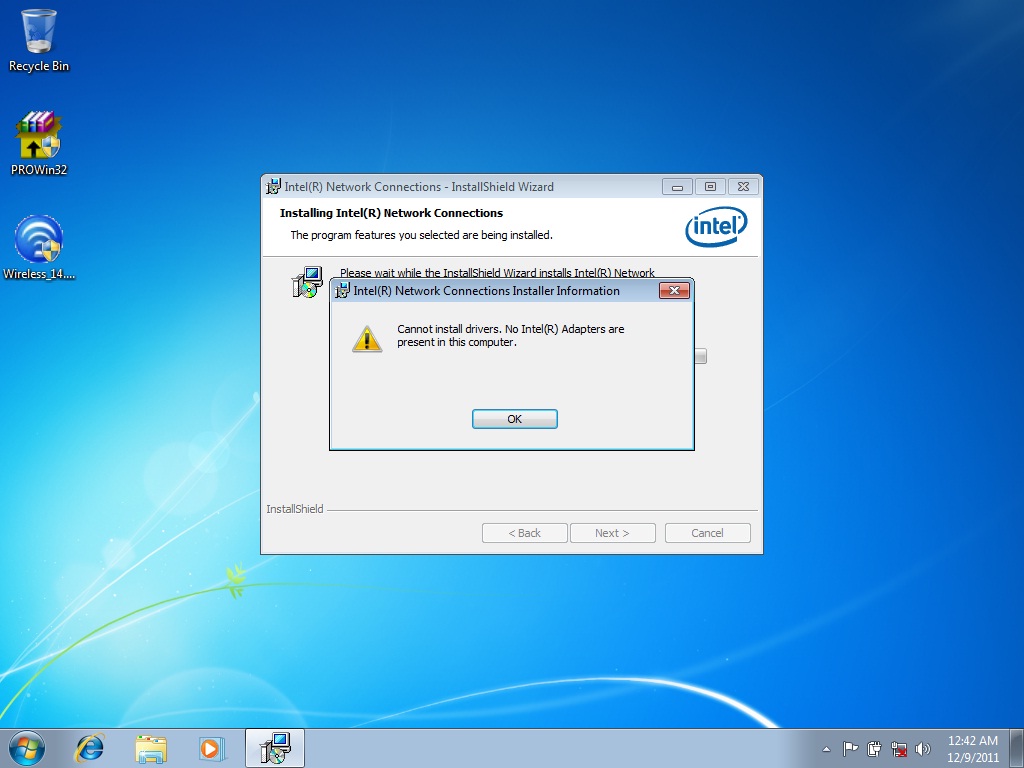
Task: Open the Action Center flag icon
Action: 850,749
